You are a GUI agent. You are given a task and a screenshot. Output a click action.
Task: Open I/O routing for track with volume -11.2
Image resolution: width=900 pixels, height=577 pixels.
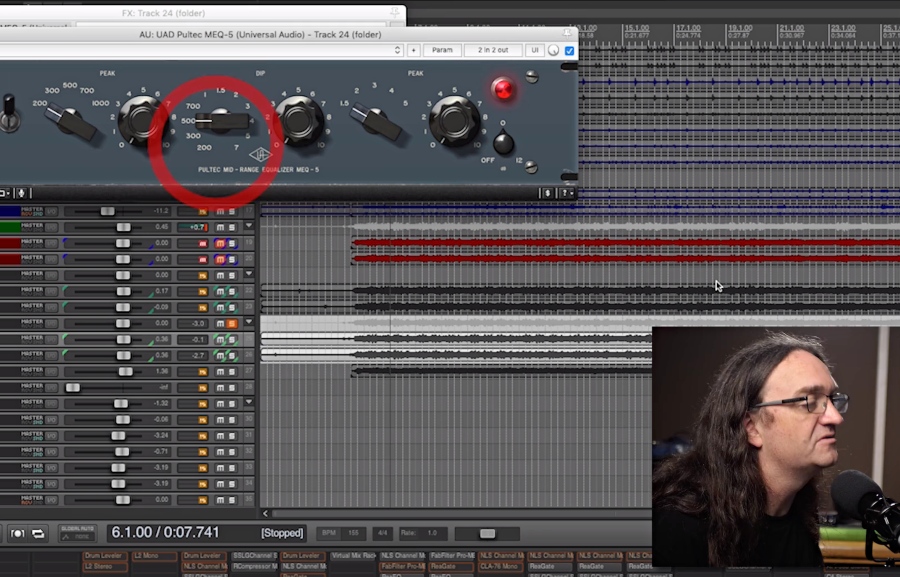(x=52, y=211)
